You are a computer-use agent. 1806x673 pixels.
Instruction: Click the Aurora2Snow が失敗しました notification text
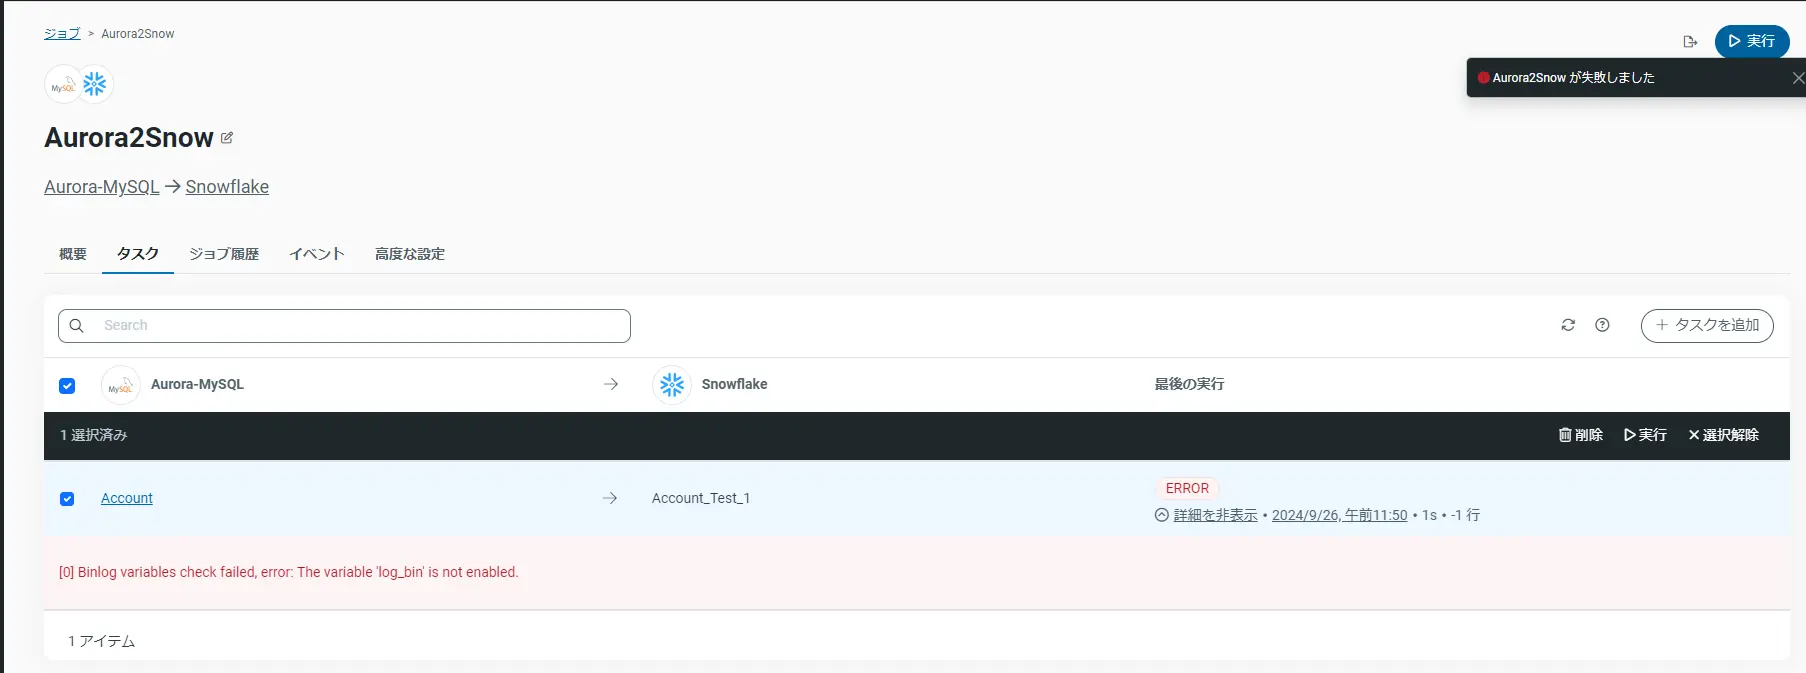click(1573, 77)
